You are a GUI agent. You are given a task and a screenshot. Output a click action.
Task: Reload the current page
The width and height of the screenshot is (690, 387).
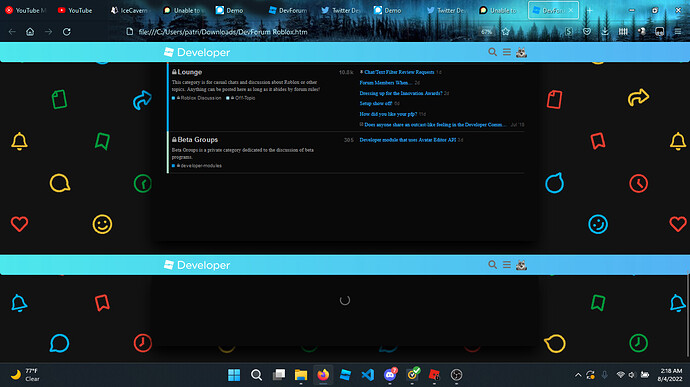click(66, 32)
